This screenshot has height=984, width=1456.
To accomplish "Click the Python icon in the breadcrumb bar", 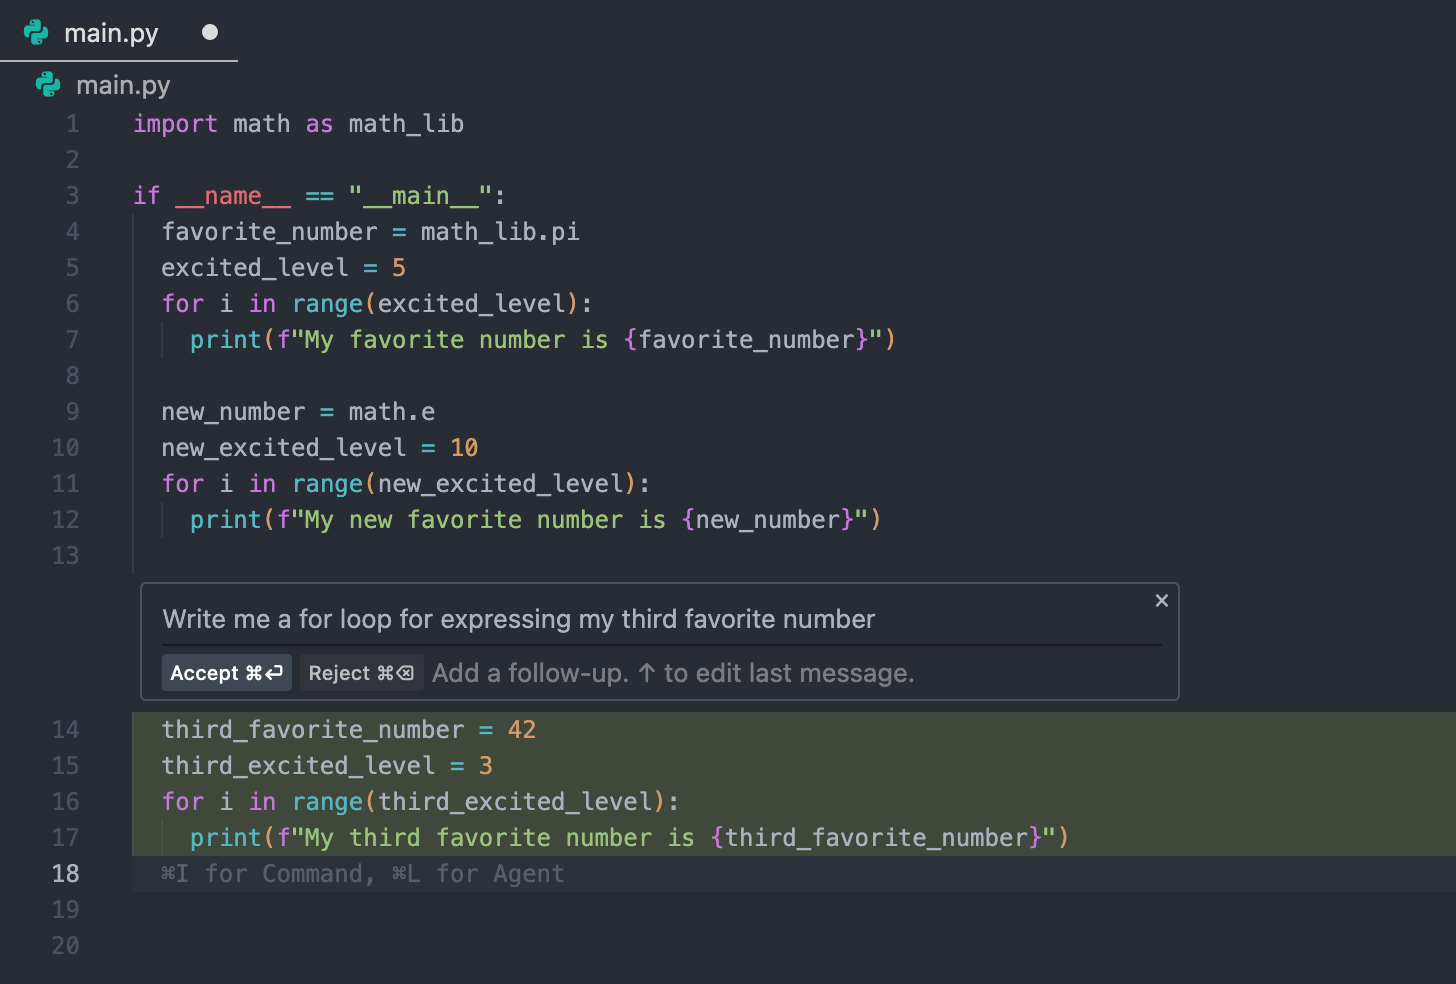I will (x=47, y=85).
